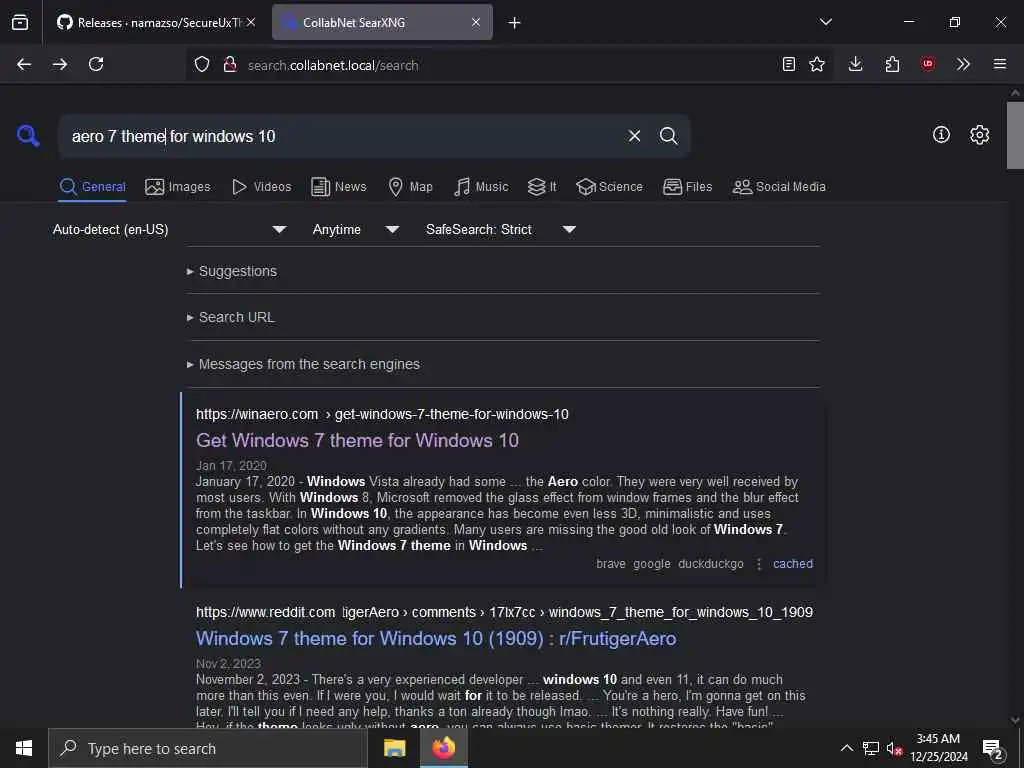
Task: Switch to Releases namazso/SecureUxTheme tab
Action: (x=157, y=22)
